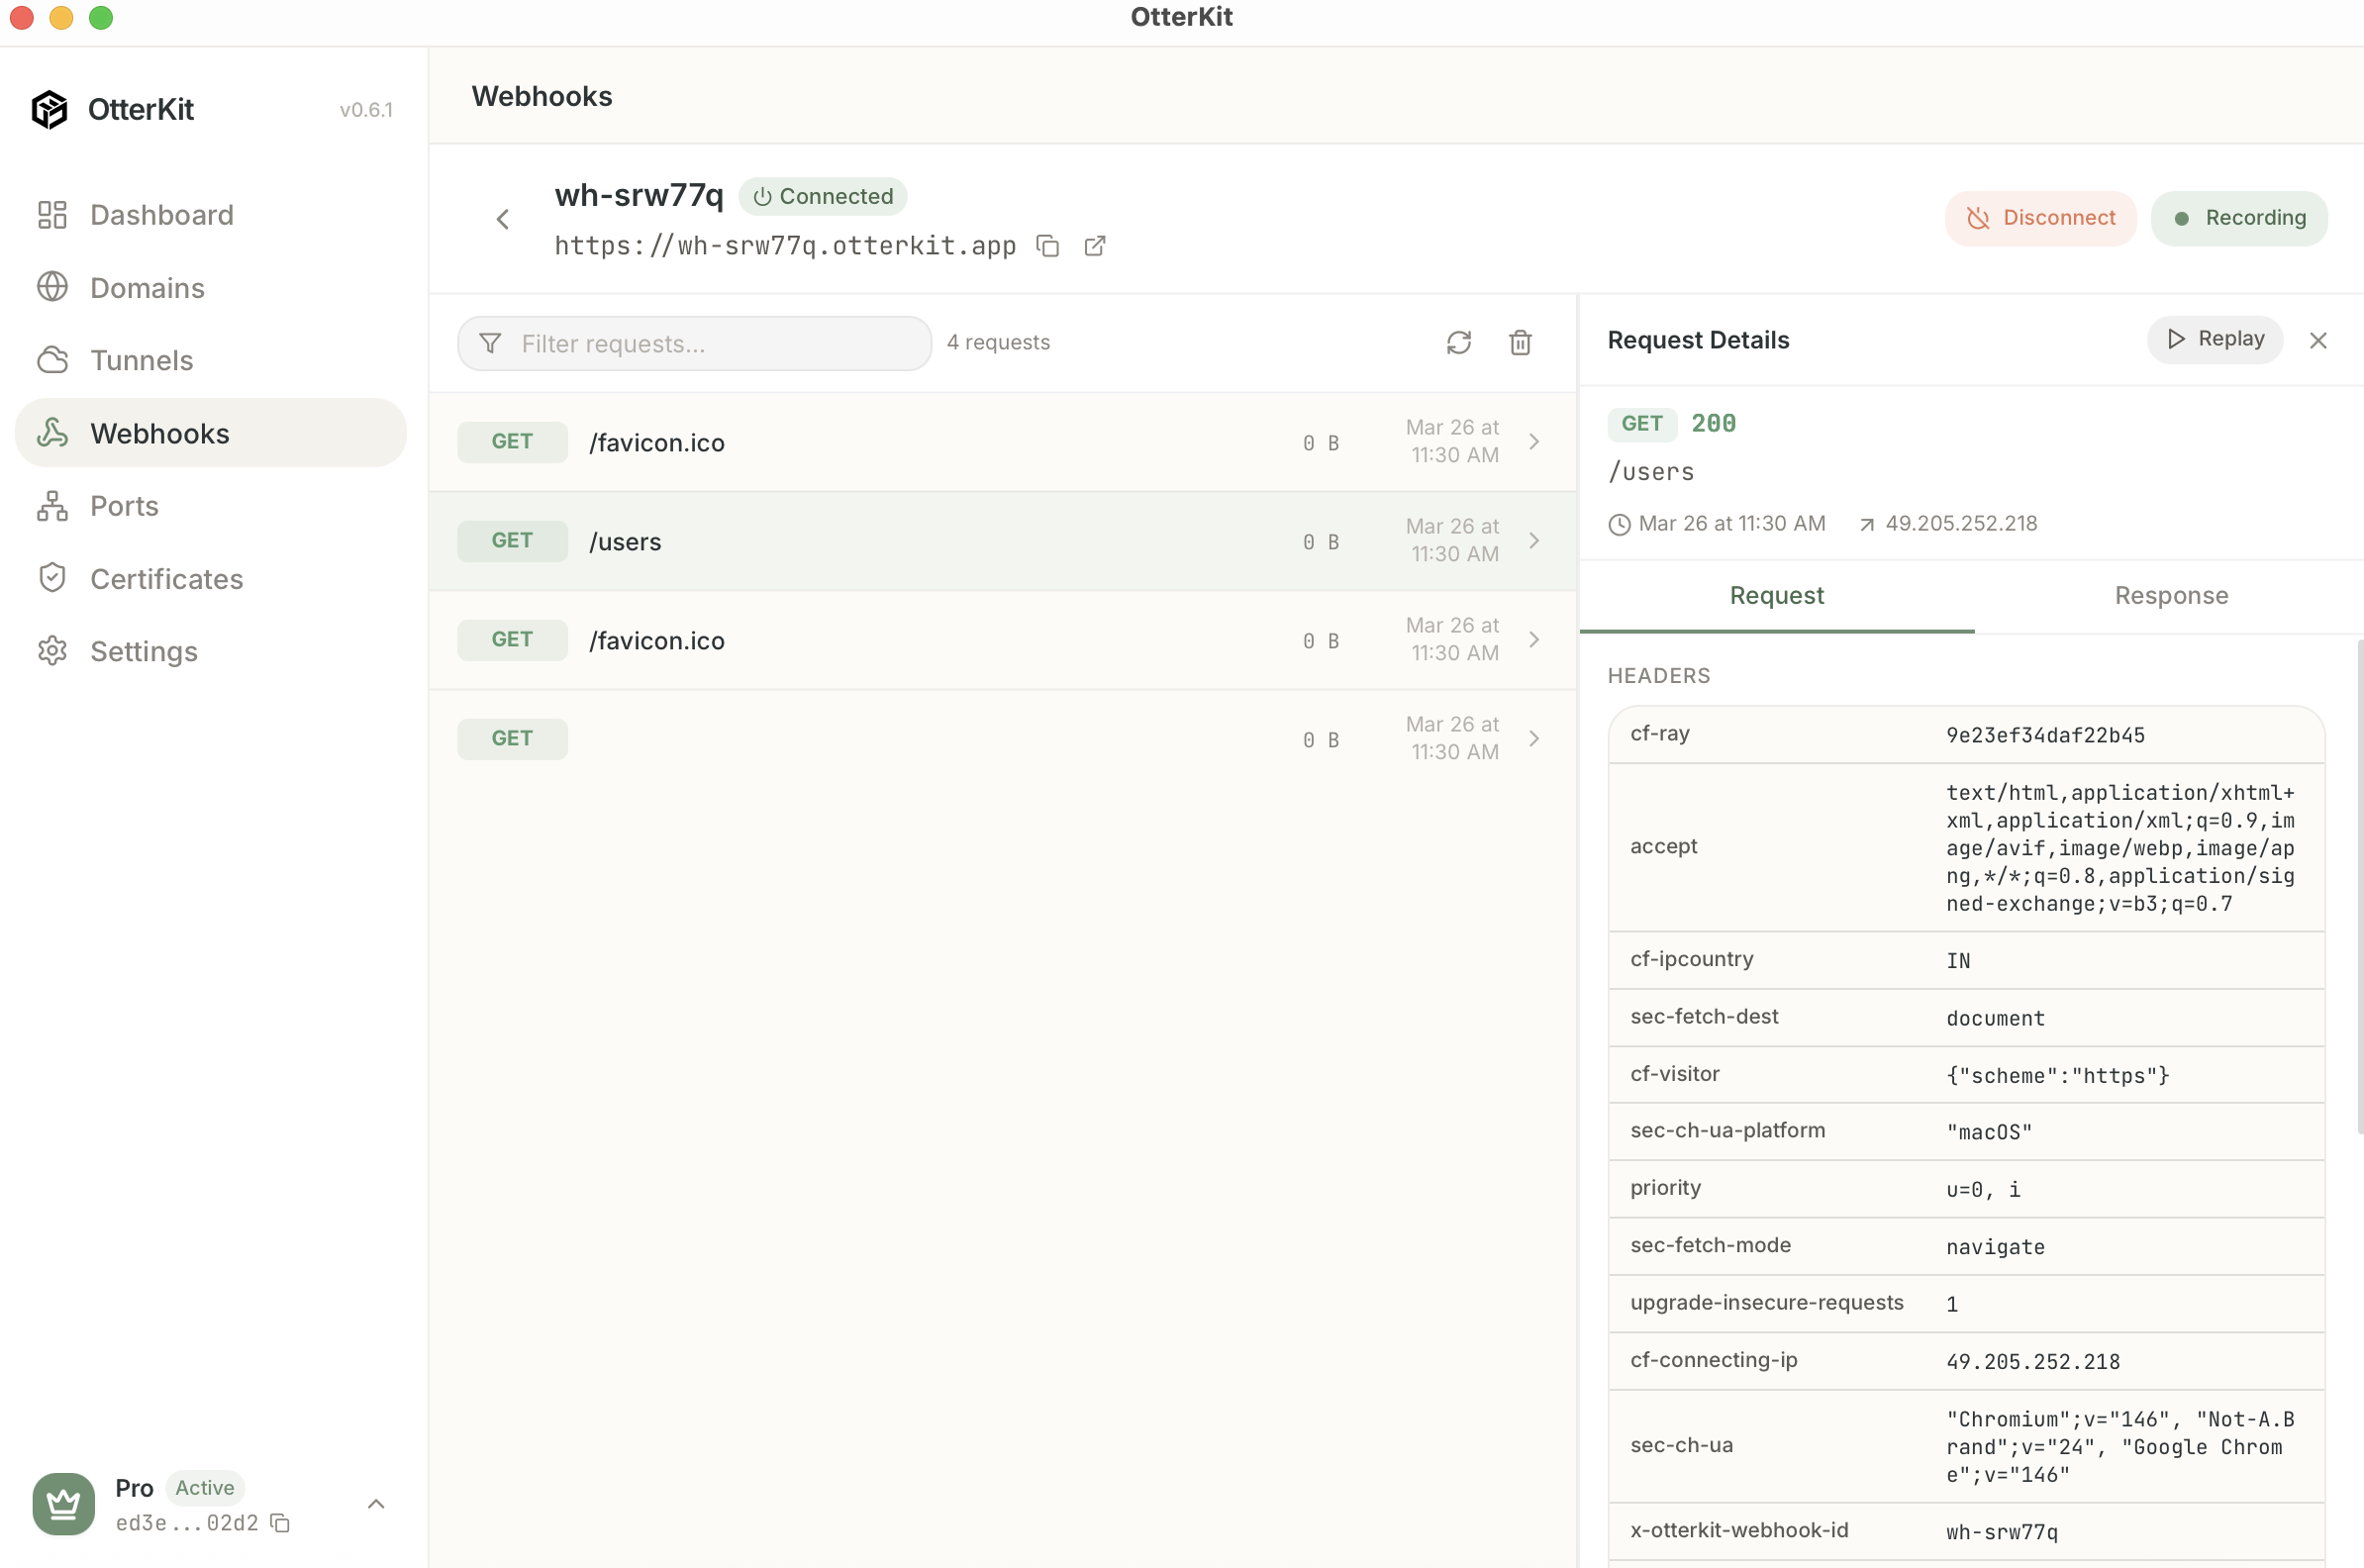2364x1568 pixels.
Task: Go back using the left chevron arrow
Action: [503, 219]
